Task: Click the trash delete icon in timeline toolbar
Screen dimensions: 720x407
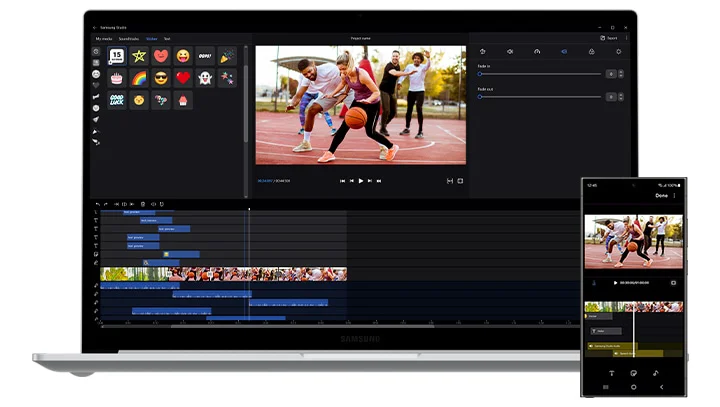Action: pyautogui.click(x=142, y=204)
